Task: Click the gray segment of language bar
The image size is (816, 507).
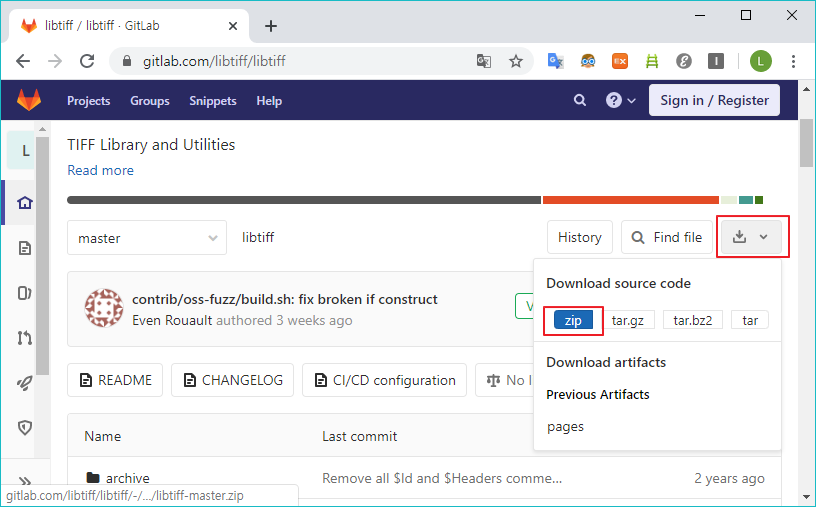Action: [304, 200]
